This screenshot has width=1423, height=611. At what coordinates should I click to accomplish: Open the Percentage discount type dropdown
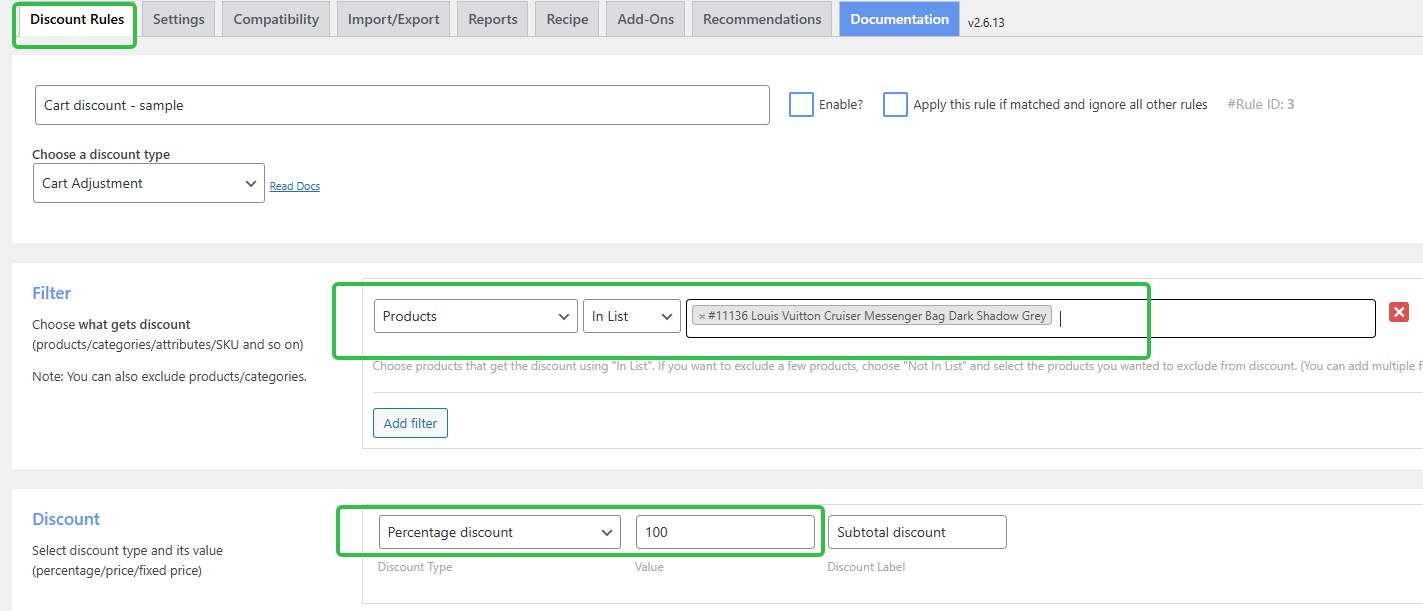pos(499,532)
